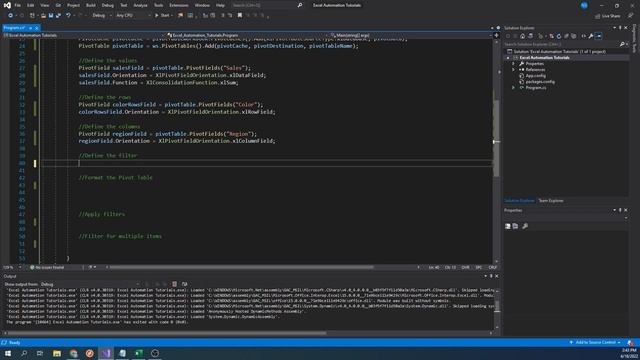The height and width of the screenshot is (360, 640).
Task: Click the Home icon in Solution Explorer
Action: 522,36
